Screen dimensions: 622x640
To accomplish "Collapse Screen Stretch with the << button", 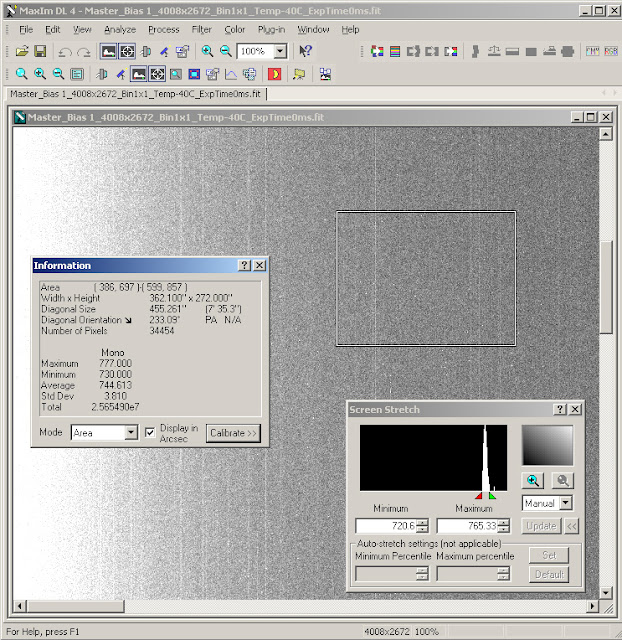I will pos(571,526).
